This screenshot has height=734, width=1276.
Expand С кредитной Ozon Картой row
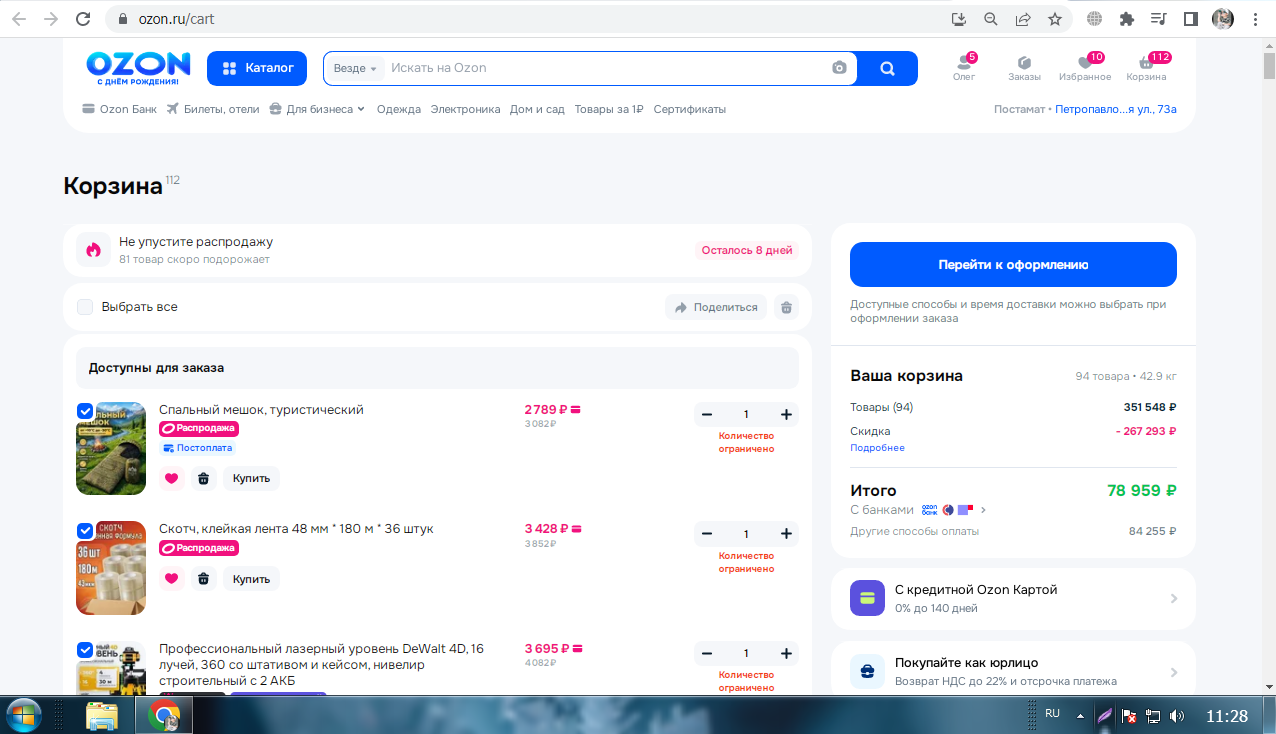1013,598
